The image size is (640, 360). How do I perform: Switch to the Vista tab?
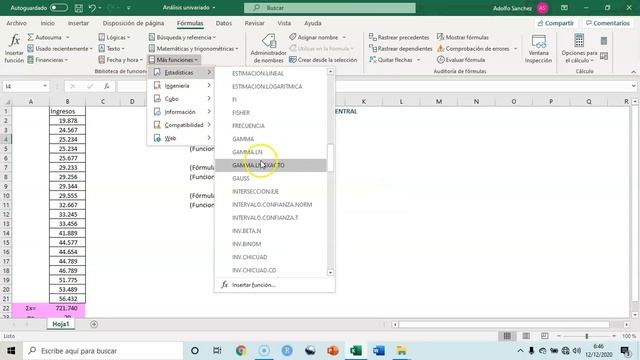[x=284, y=23]
